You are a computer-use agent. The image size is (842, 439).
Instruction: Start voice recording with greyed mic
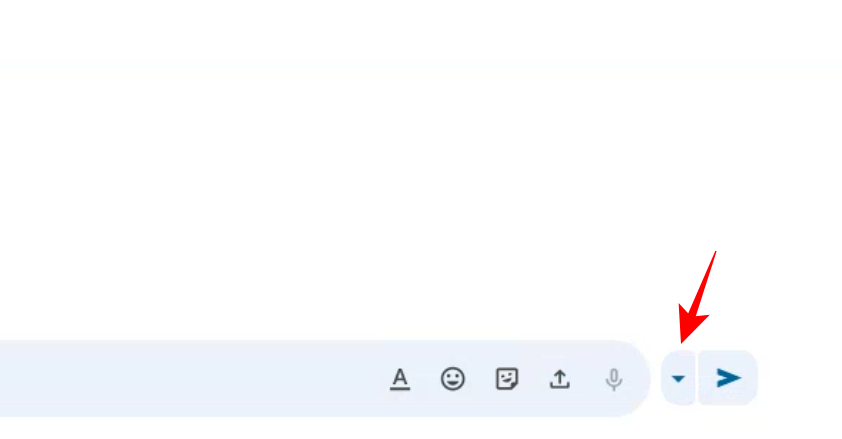pos(614,379)
